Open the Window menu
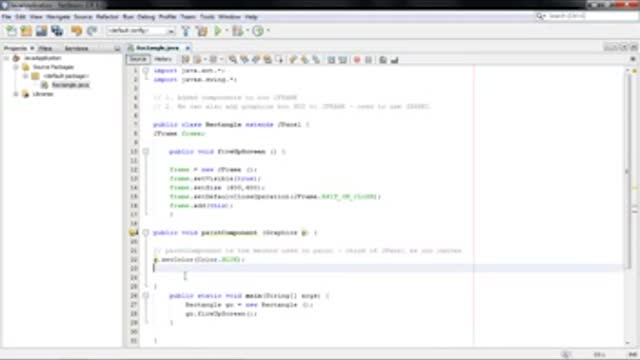 [229, 17]
